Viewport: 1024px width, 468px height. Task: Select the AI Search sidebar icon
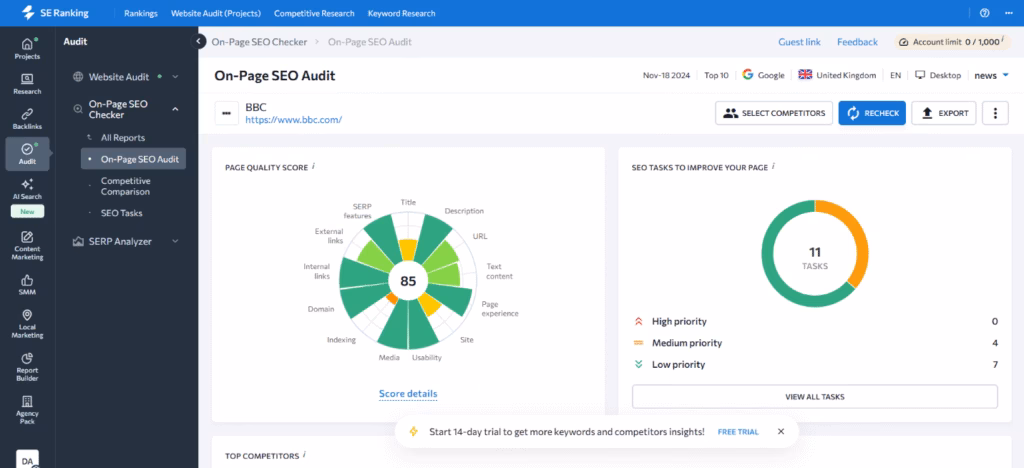coord(27,189)
